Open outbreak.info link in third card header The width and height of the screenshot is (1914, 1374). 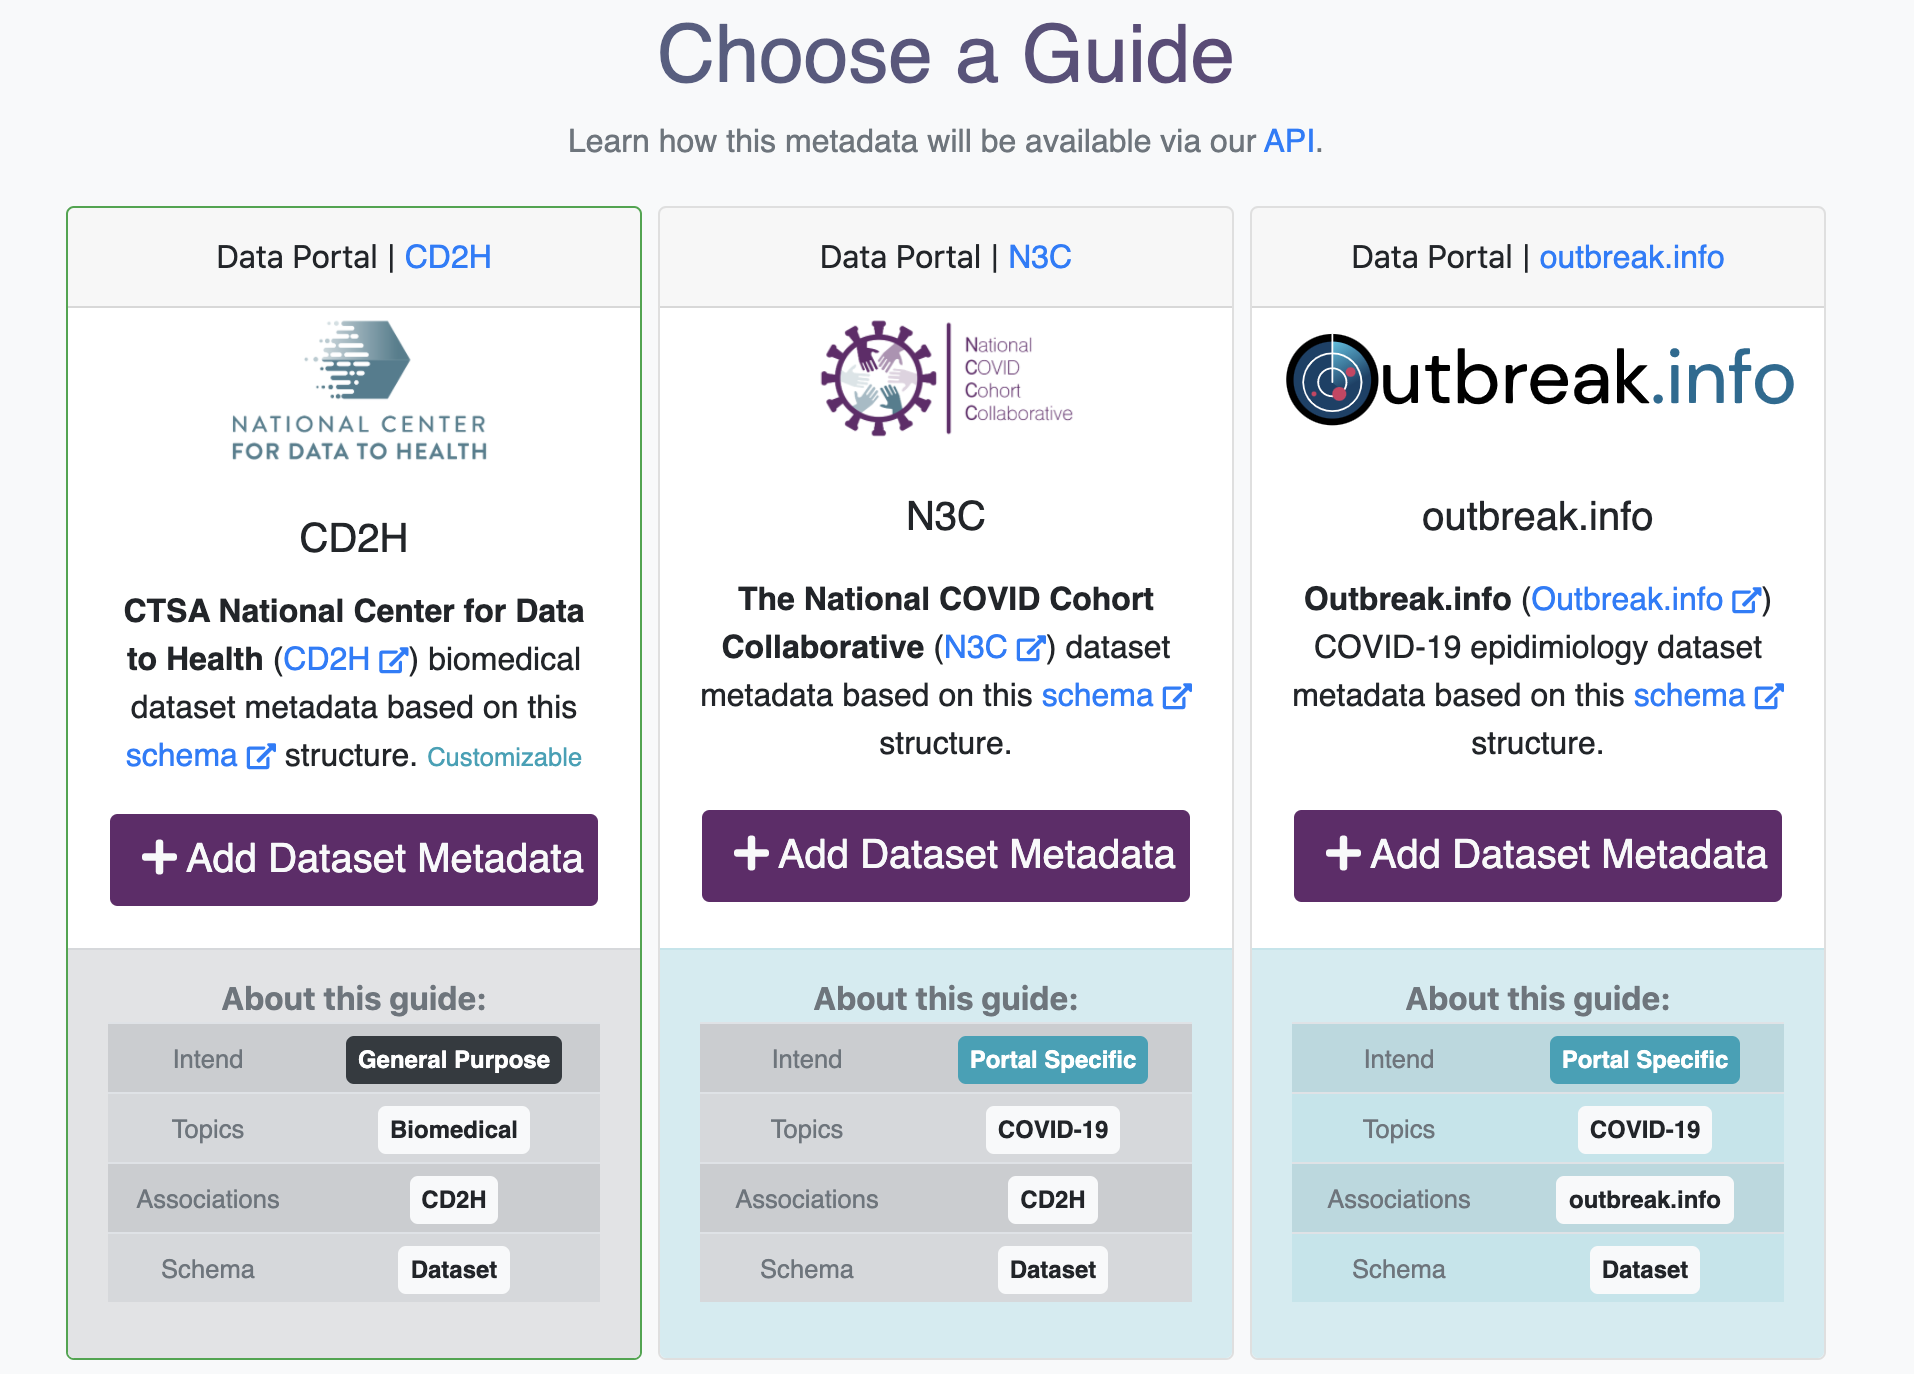coord(1631,257)
